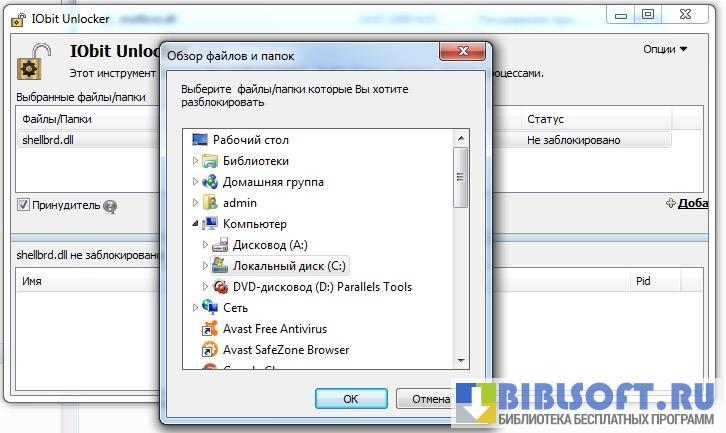
Task: Toggle the Принудитель forced mode checkbox
Action: coord(23,205)
